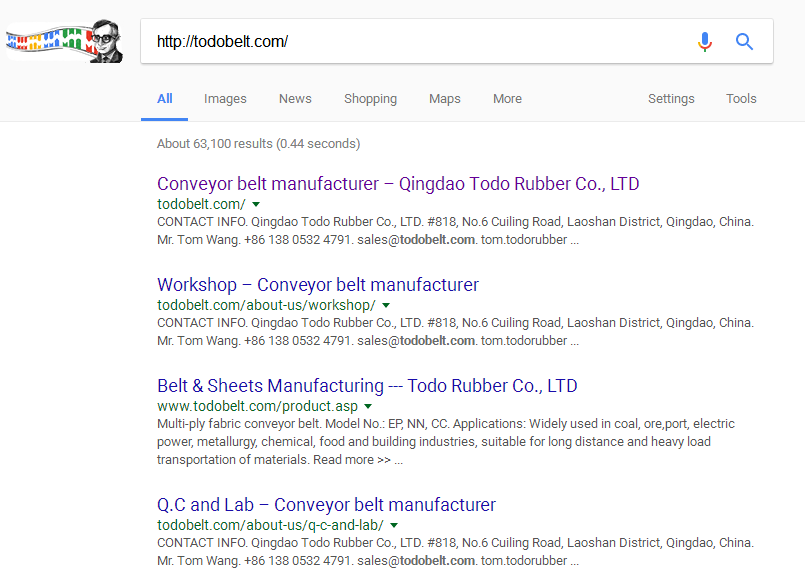Viewport: 805px width, 585px height.
Task: Open the Workshop – Conveyor belt manufacturer result
Action: click(318, 285)
